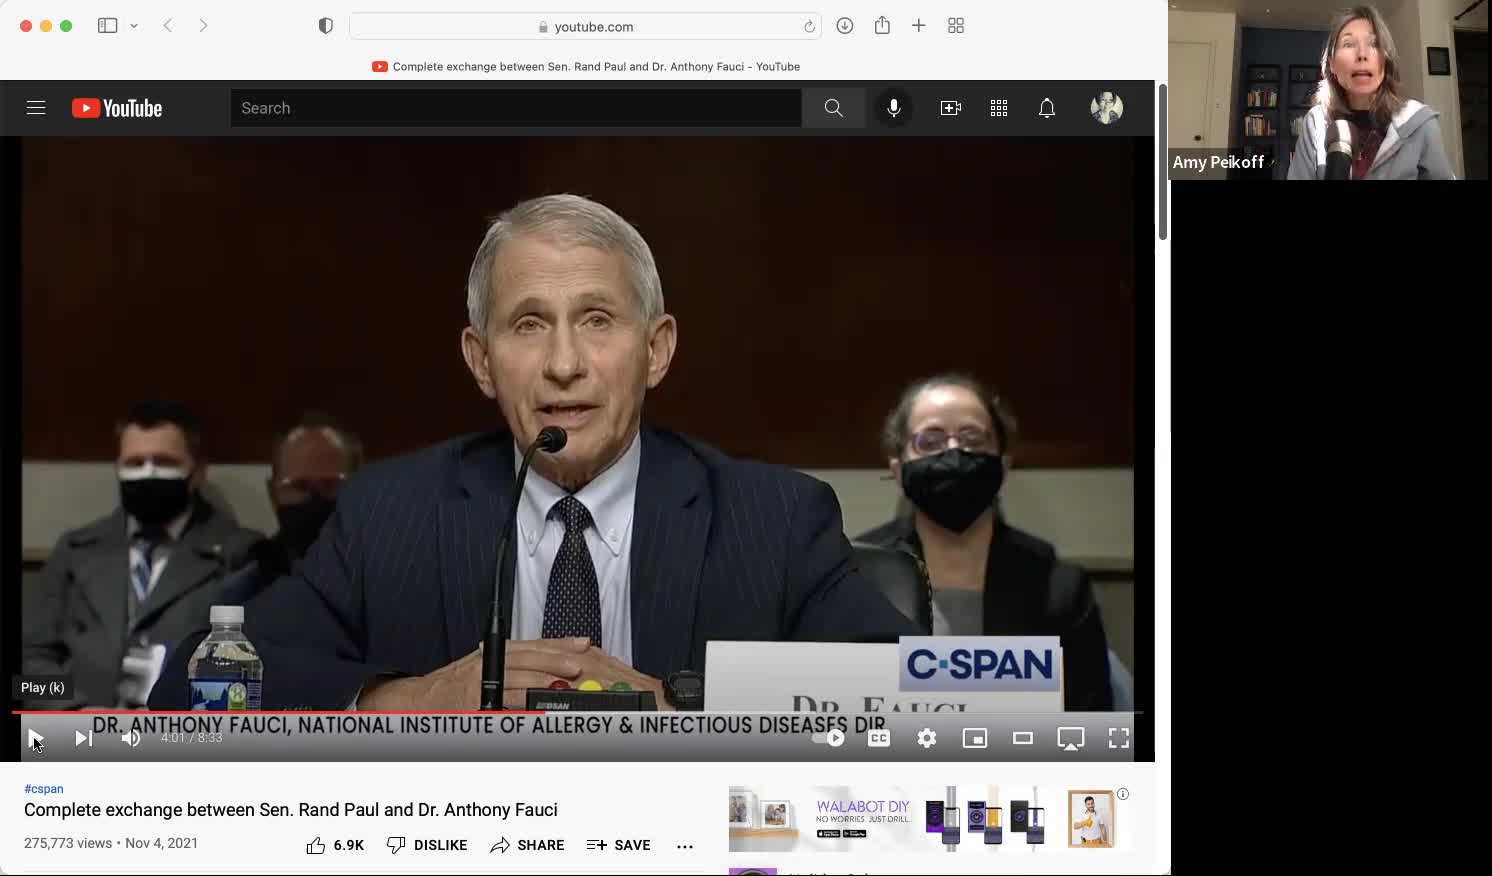
Task: Select the YouTube page tab
Action: [x=585, y=67]
